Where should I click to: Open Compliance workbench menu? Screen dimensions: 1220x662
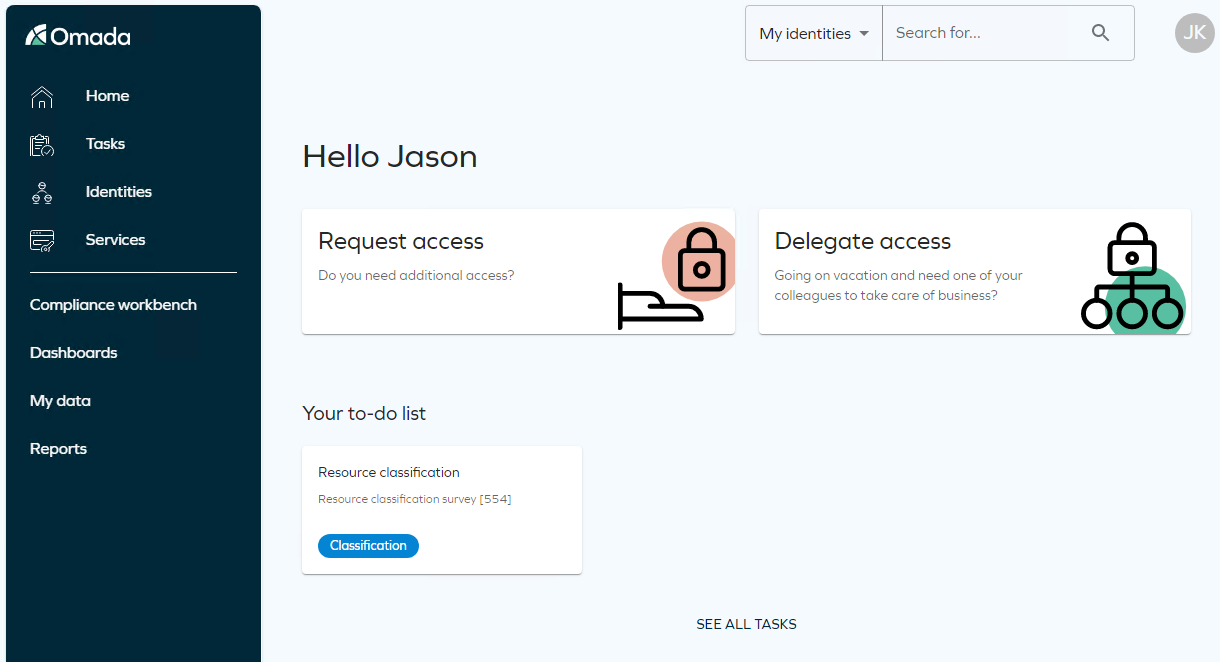(113, 305)
